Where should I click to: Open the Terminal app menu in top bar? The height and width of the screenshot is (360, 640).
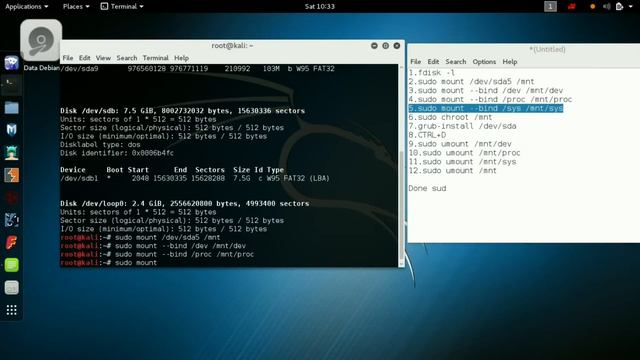pos(122,6)
